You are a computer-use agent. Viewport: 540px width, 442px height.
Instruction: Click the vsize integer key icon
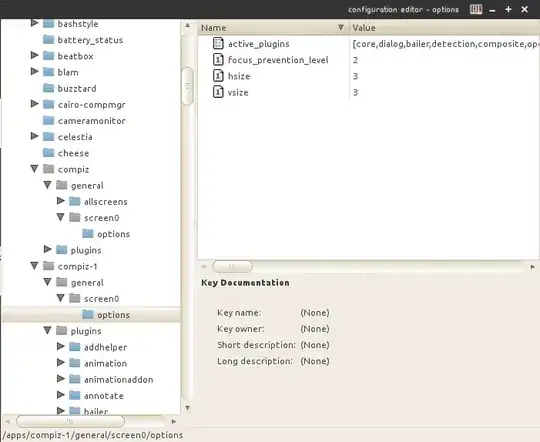point(218,92)
